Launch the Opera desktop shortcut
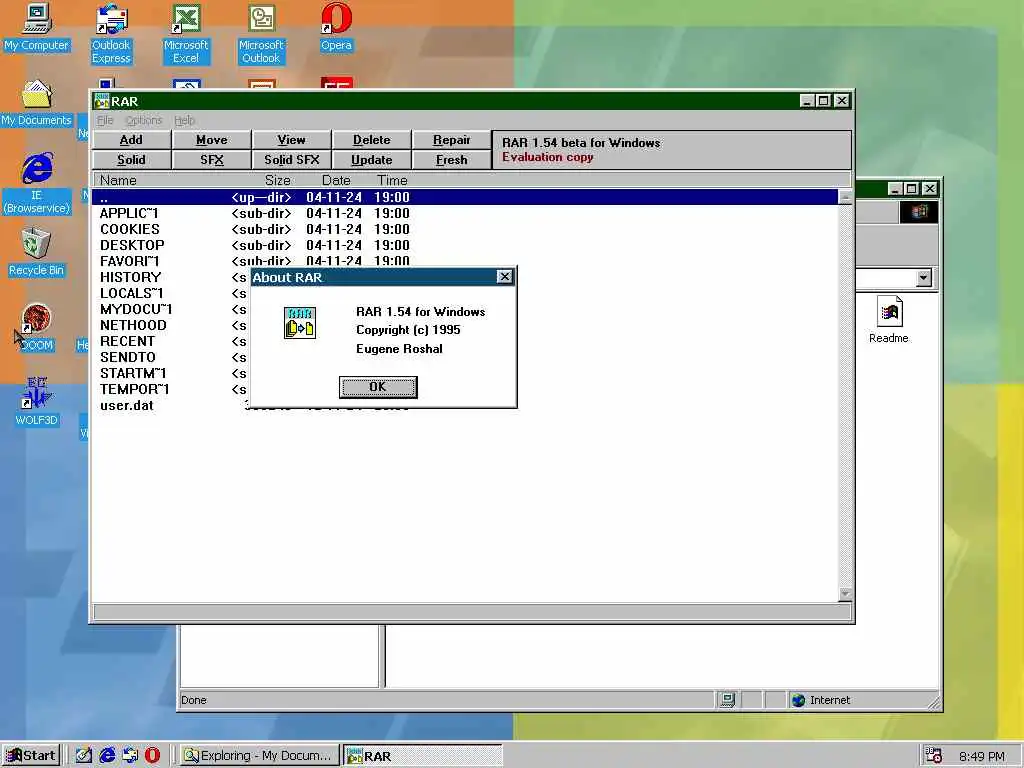Viewport: 1024px width, 768px height. pos(336,27)
